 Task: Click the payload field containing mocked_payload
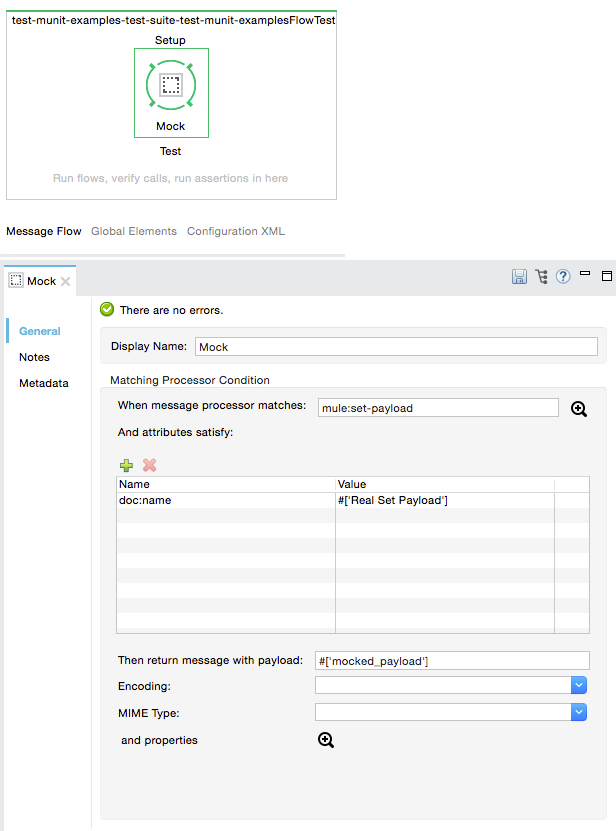click(451, 660)
